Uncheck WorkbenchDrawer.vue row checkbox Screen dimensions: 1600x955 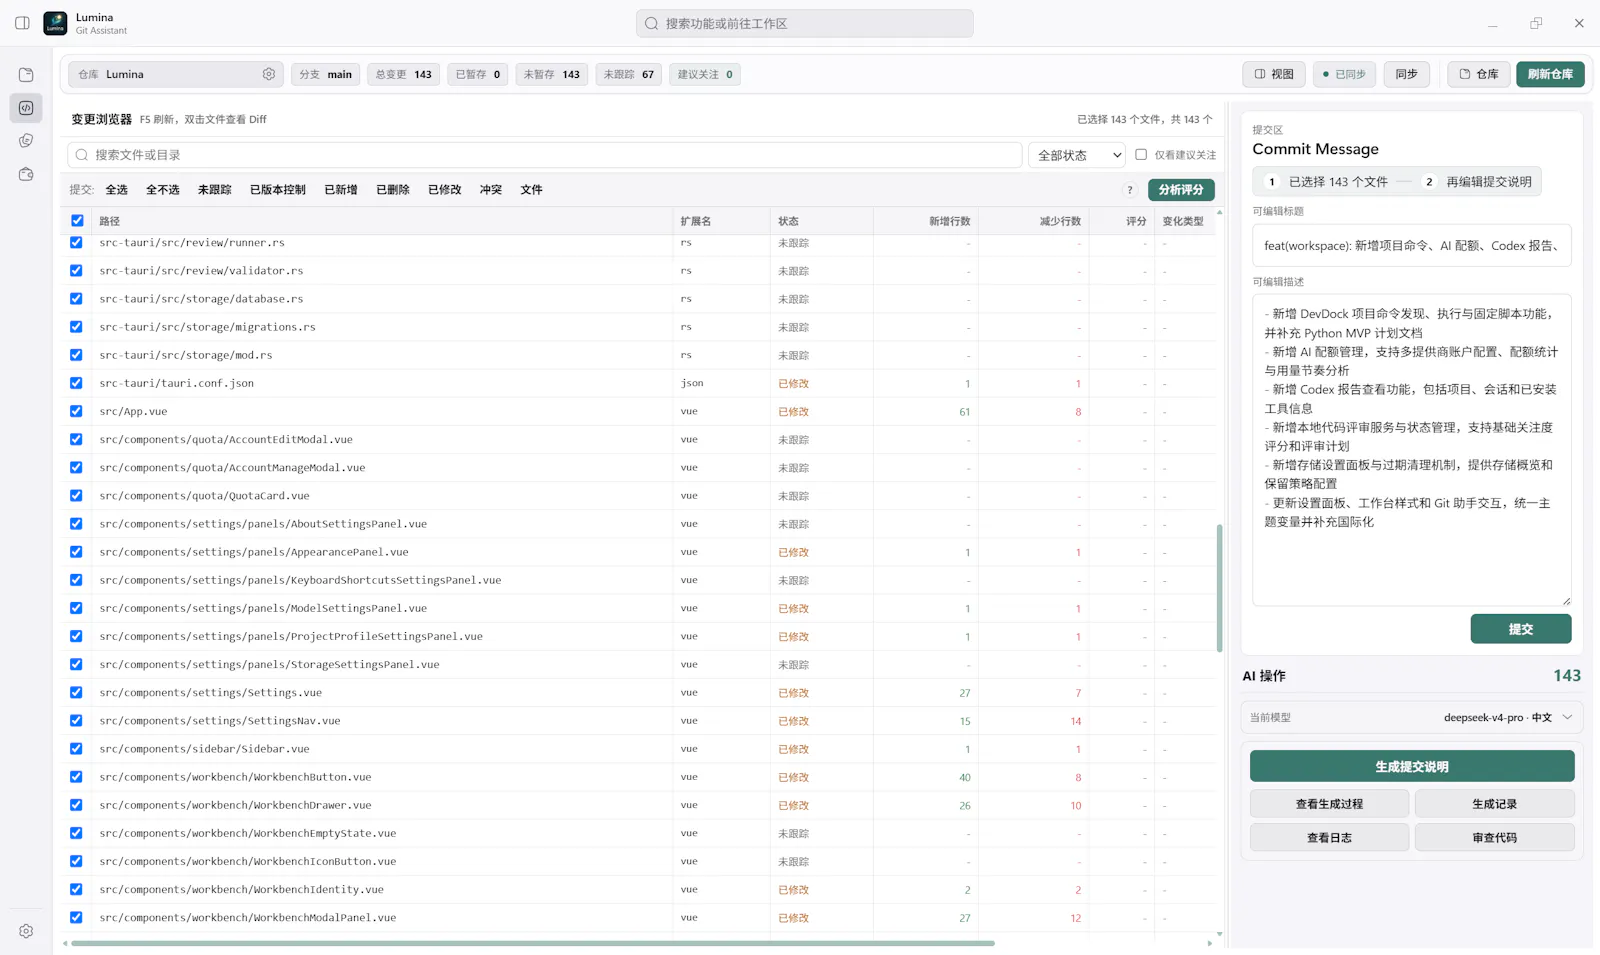(x=76, y=805)
